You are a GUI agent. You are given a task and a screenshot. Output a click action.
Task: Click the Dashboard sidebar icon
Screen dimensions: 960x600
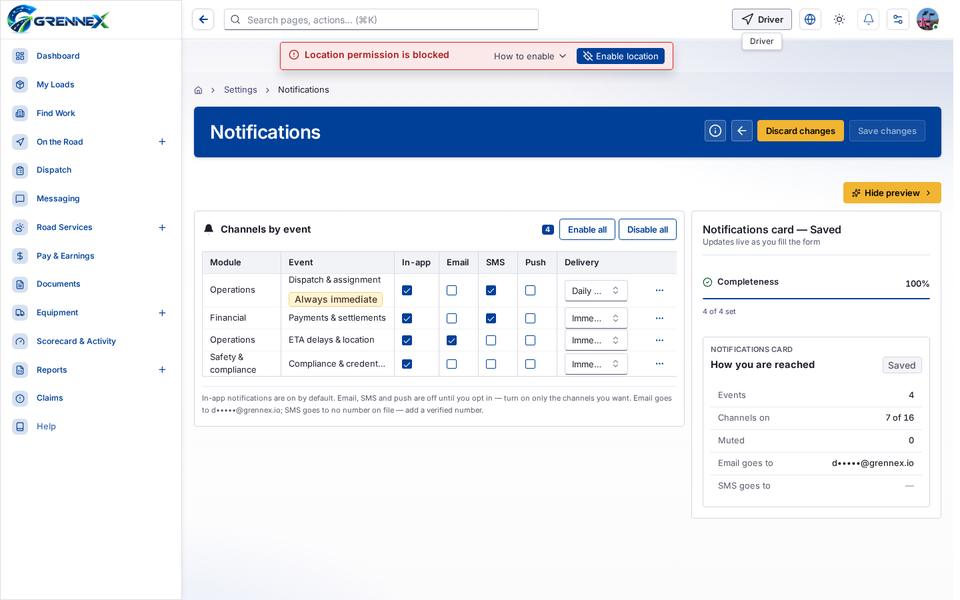point(20,56)
